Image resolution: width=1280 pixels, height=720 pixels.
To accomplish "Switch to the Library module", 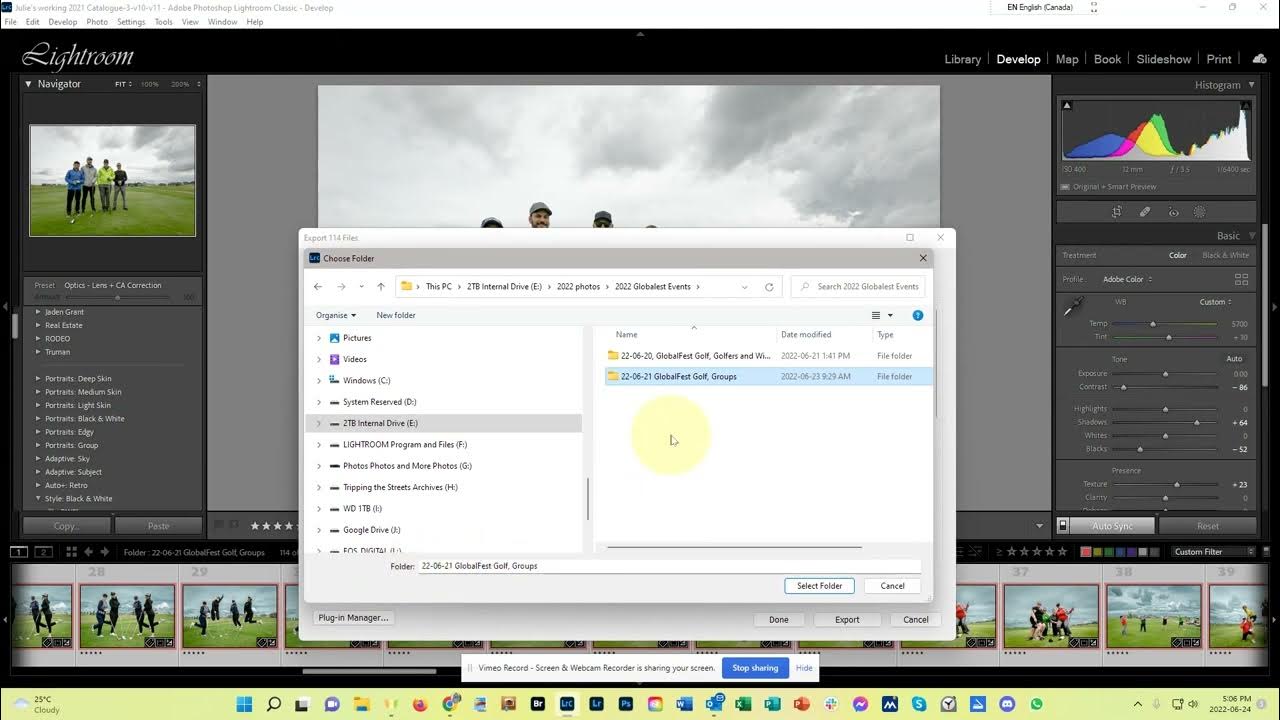I will click(963, 59).
